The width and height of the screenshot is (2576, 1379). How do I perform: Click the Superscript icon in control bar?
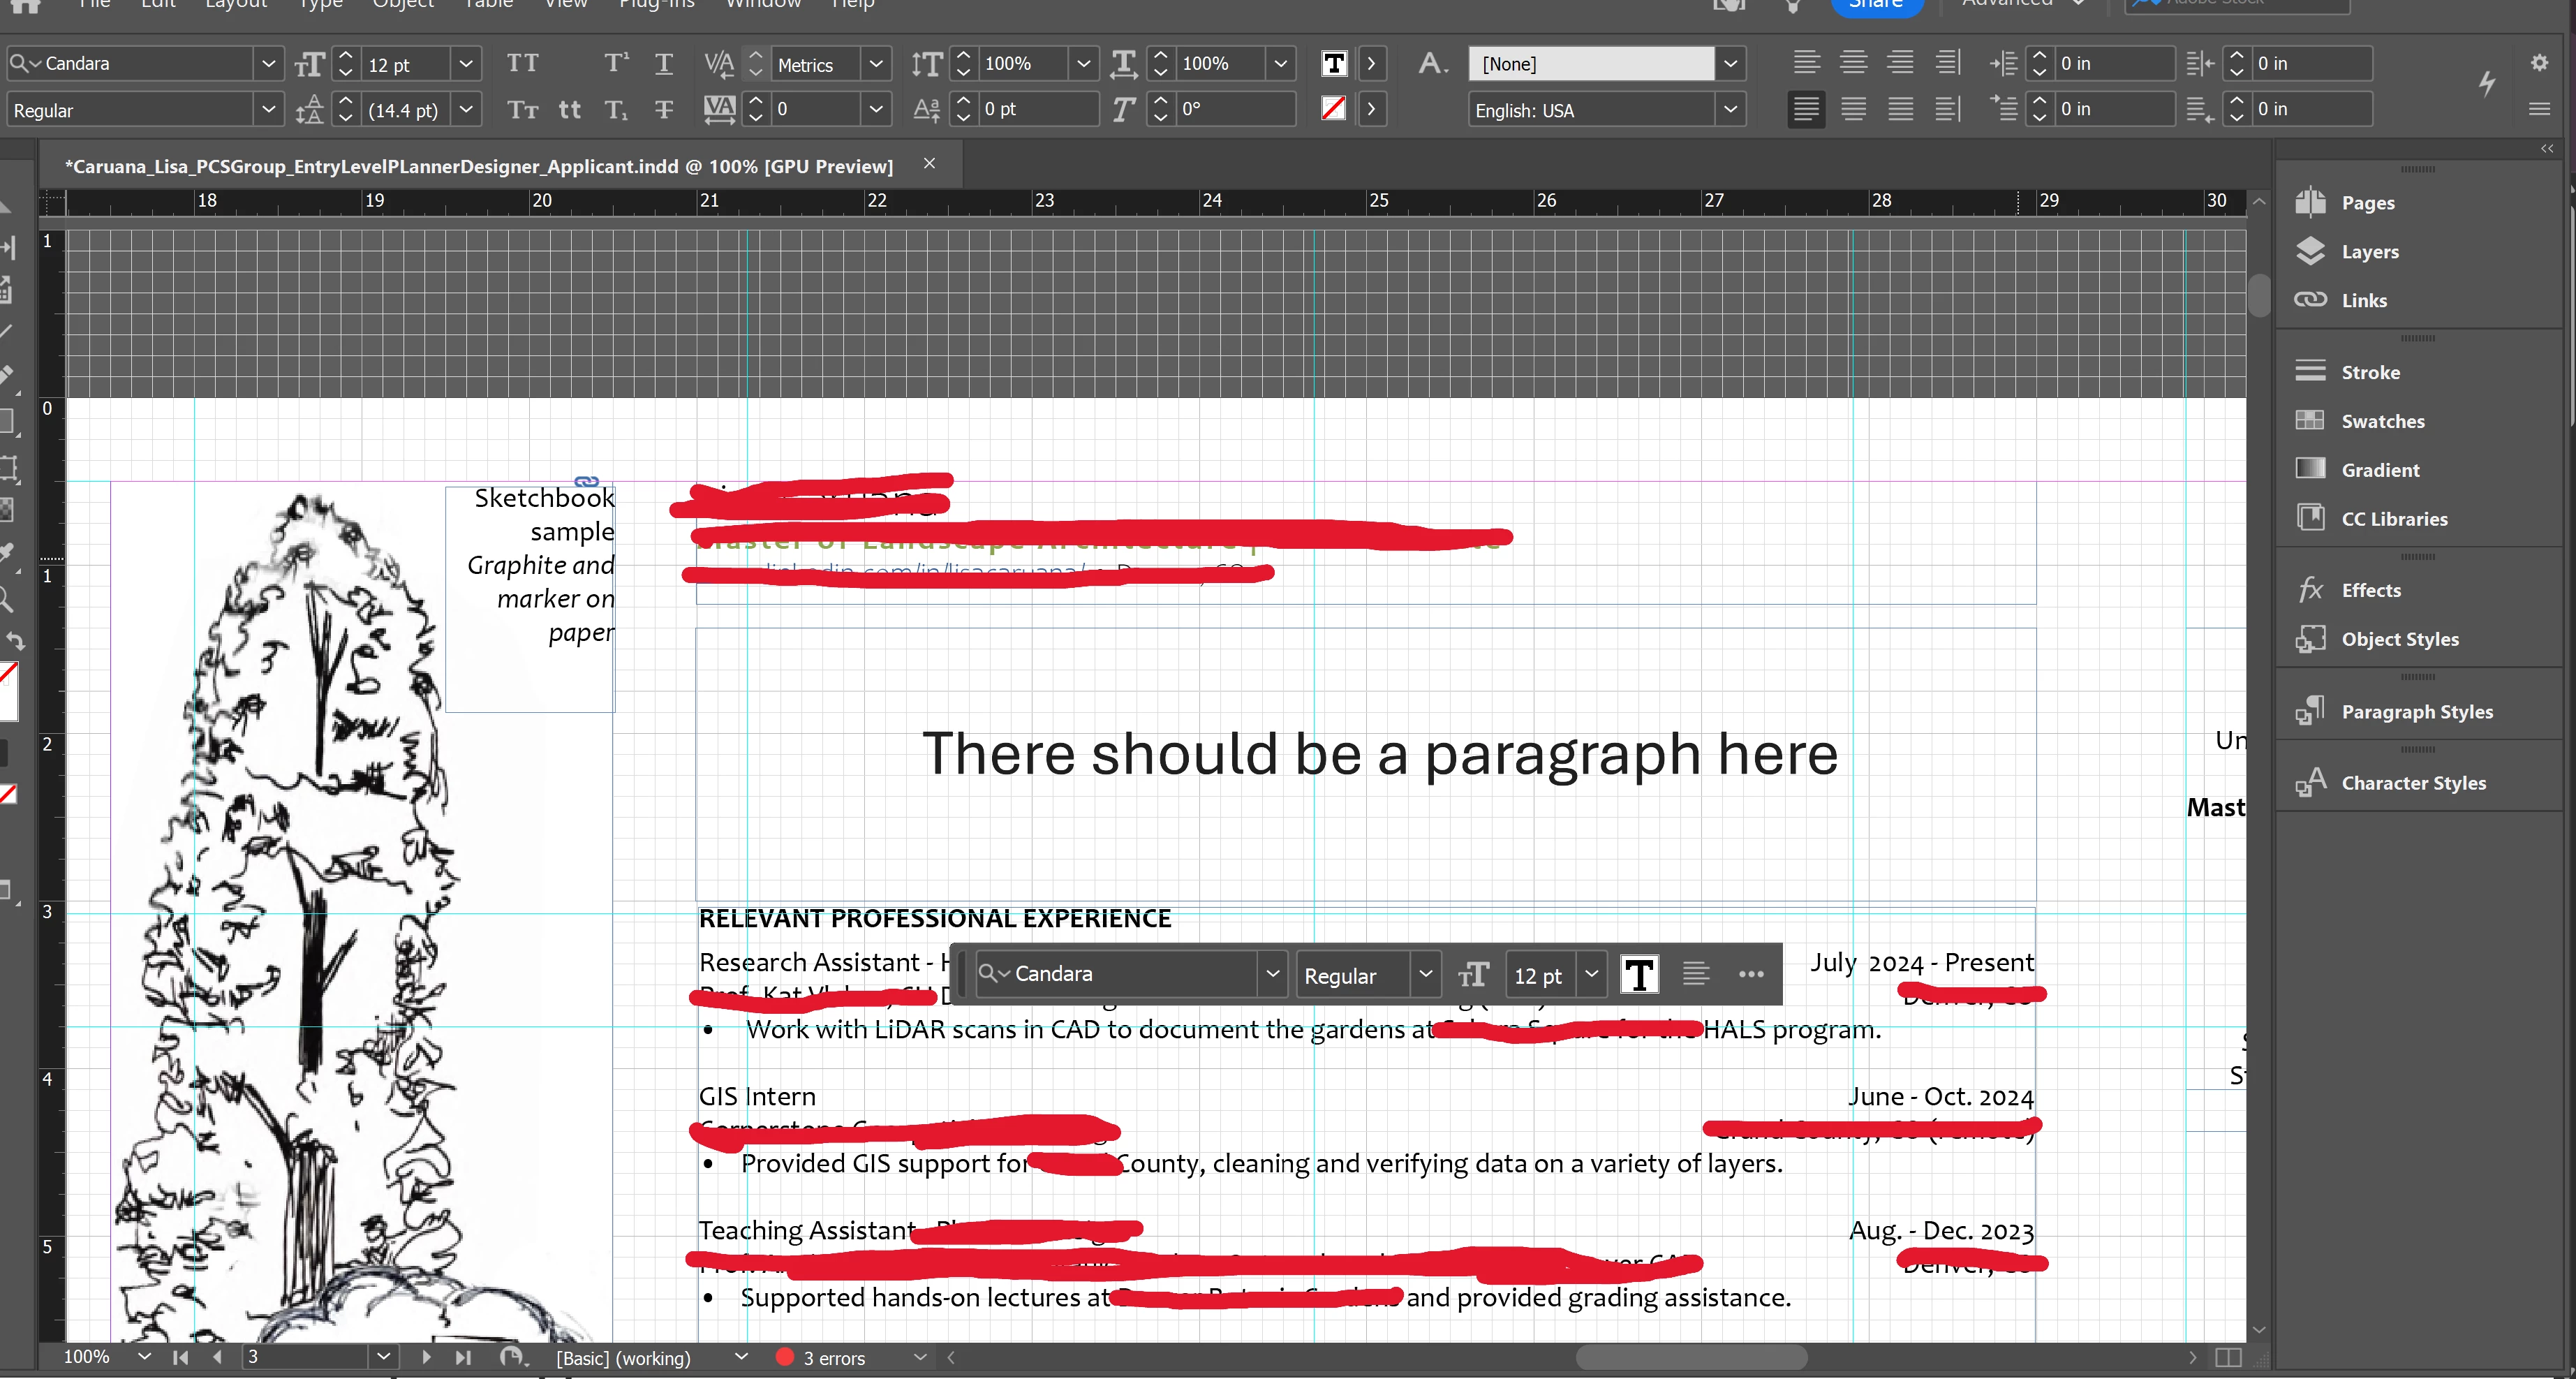616,64
